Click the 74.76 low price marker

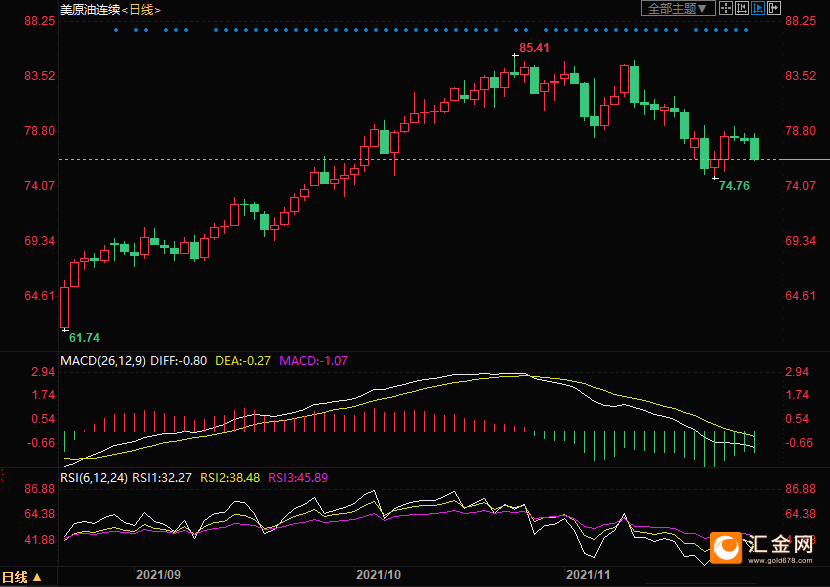click(734, 186)
